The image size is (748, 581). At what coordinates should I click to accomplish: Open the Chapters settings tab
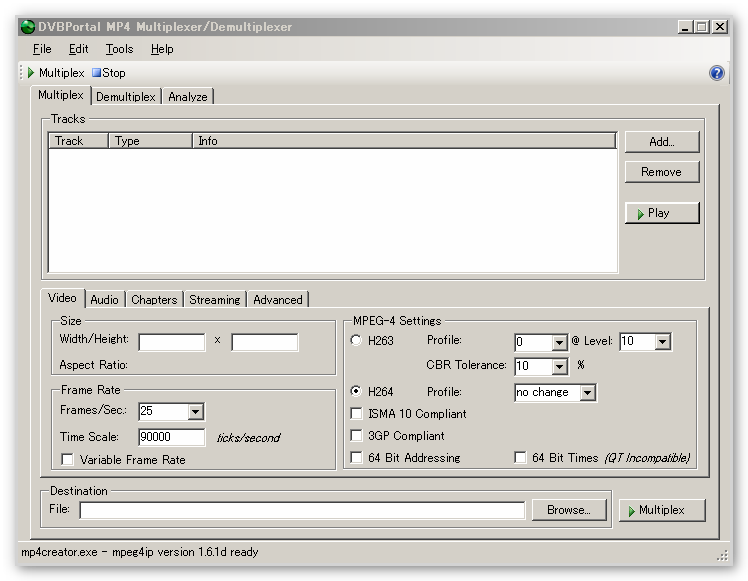tap(154, 300)
